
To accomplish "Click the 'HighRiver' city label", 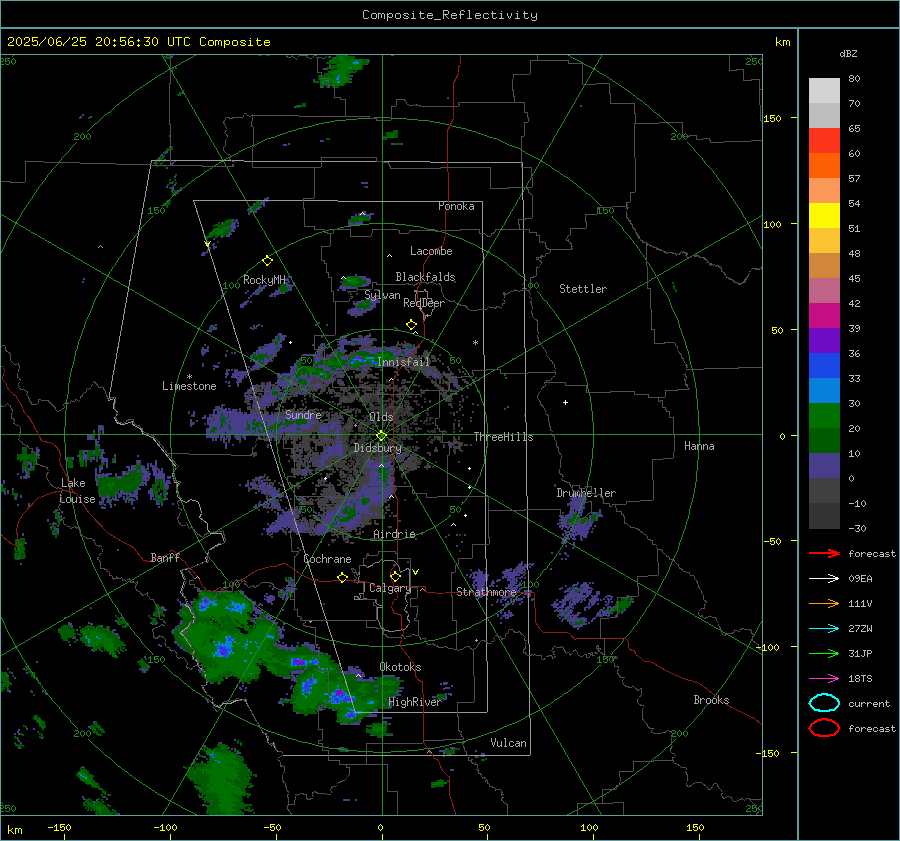I will (x=414, y=702).
